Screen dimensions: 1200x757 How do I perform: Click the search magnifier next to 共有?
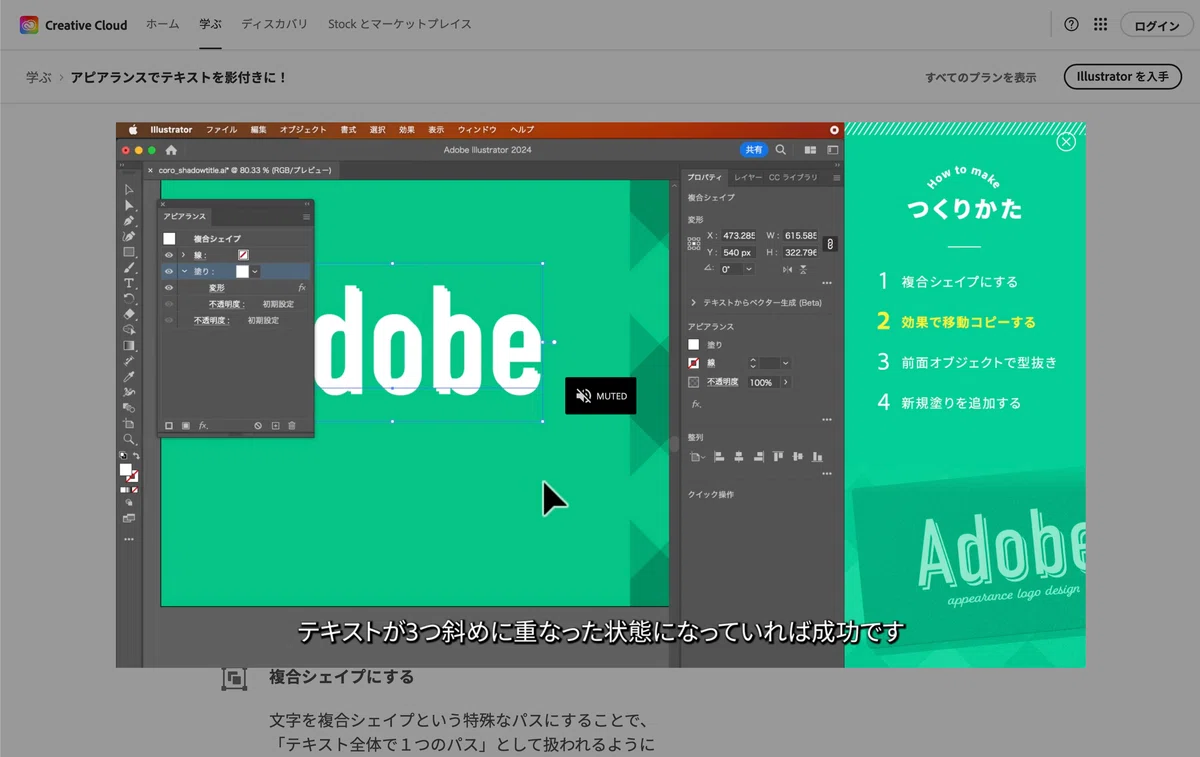781,150
